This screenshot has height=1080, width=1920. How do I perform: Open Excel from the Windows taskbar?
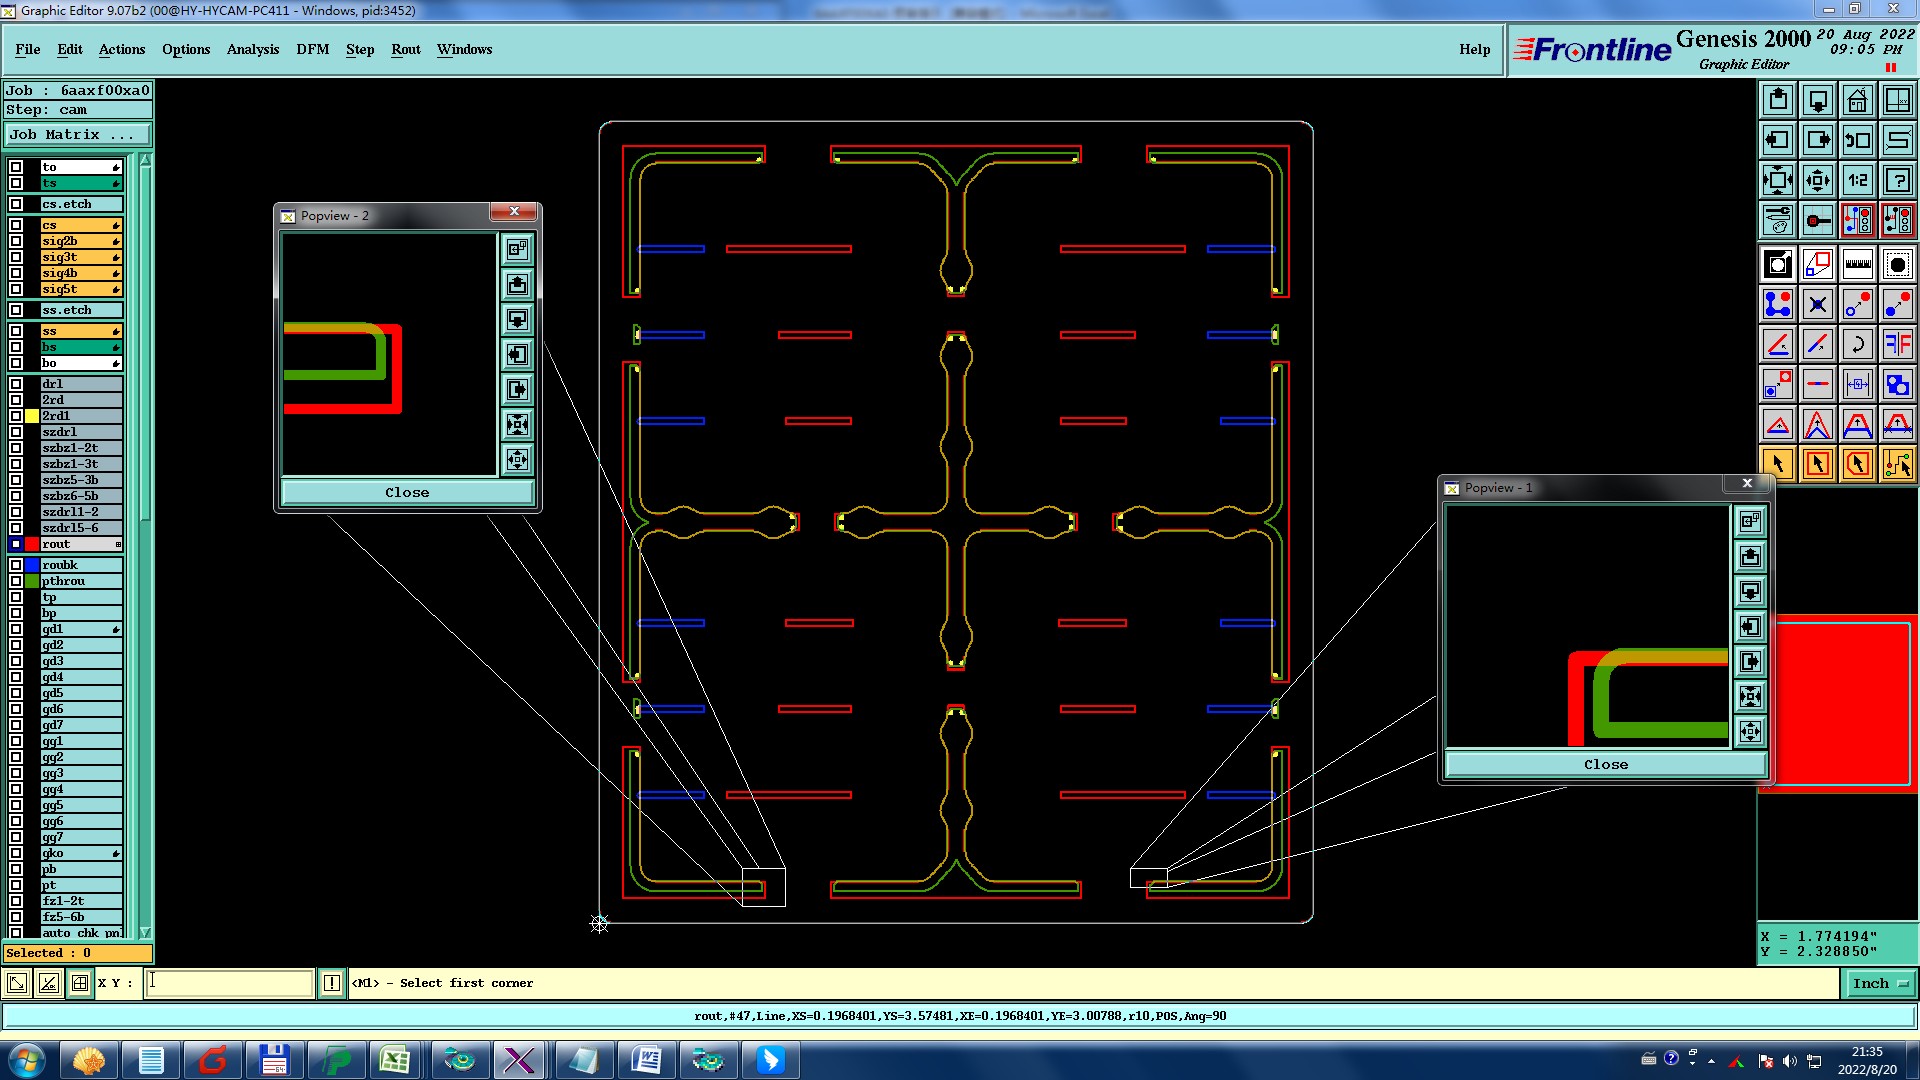click(395, 1060)
